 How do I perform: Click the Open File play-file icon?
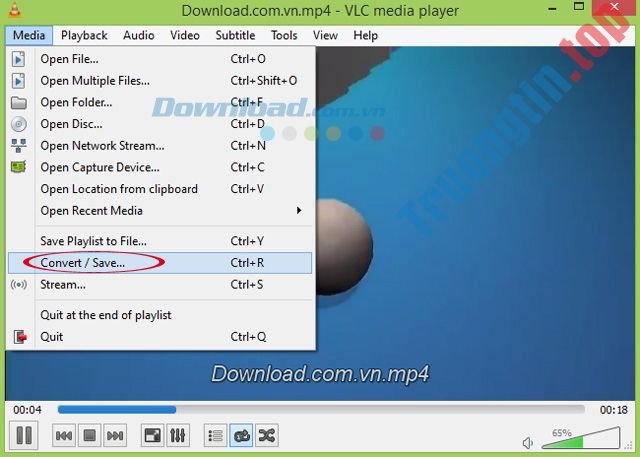[18, 59]
